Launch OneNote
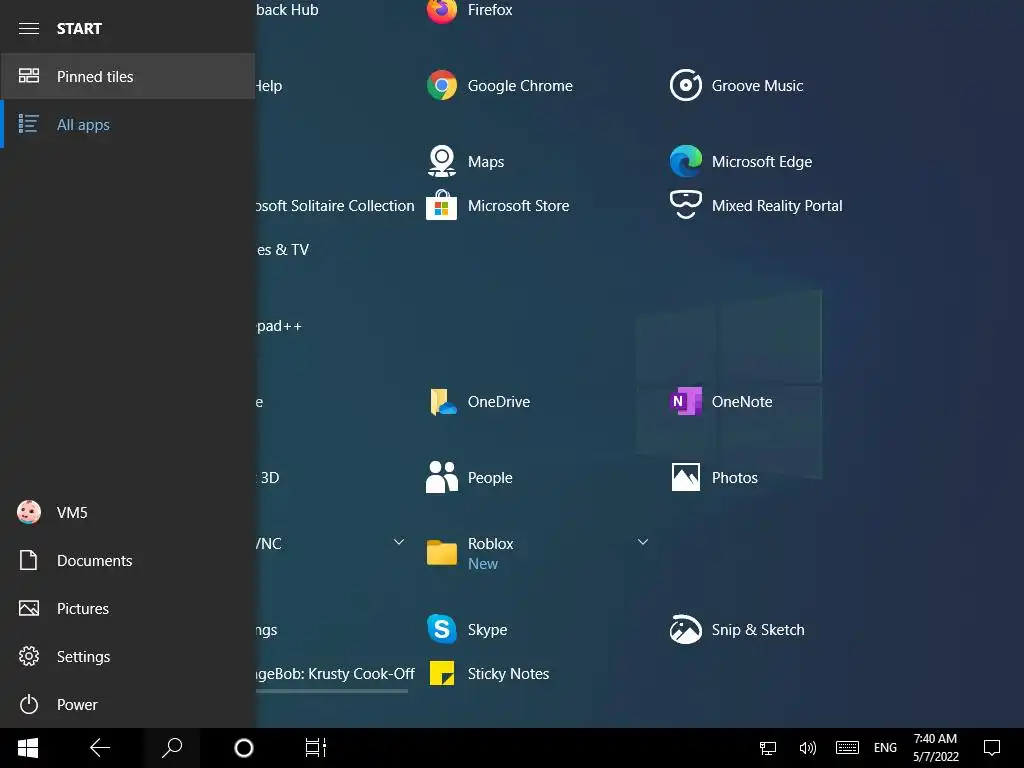The height and width of the screenshot is (768, 1024). point(721,402)
